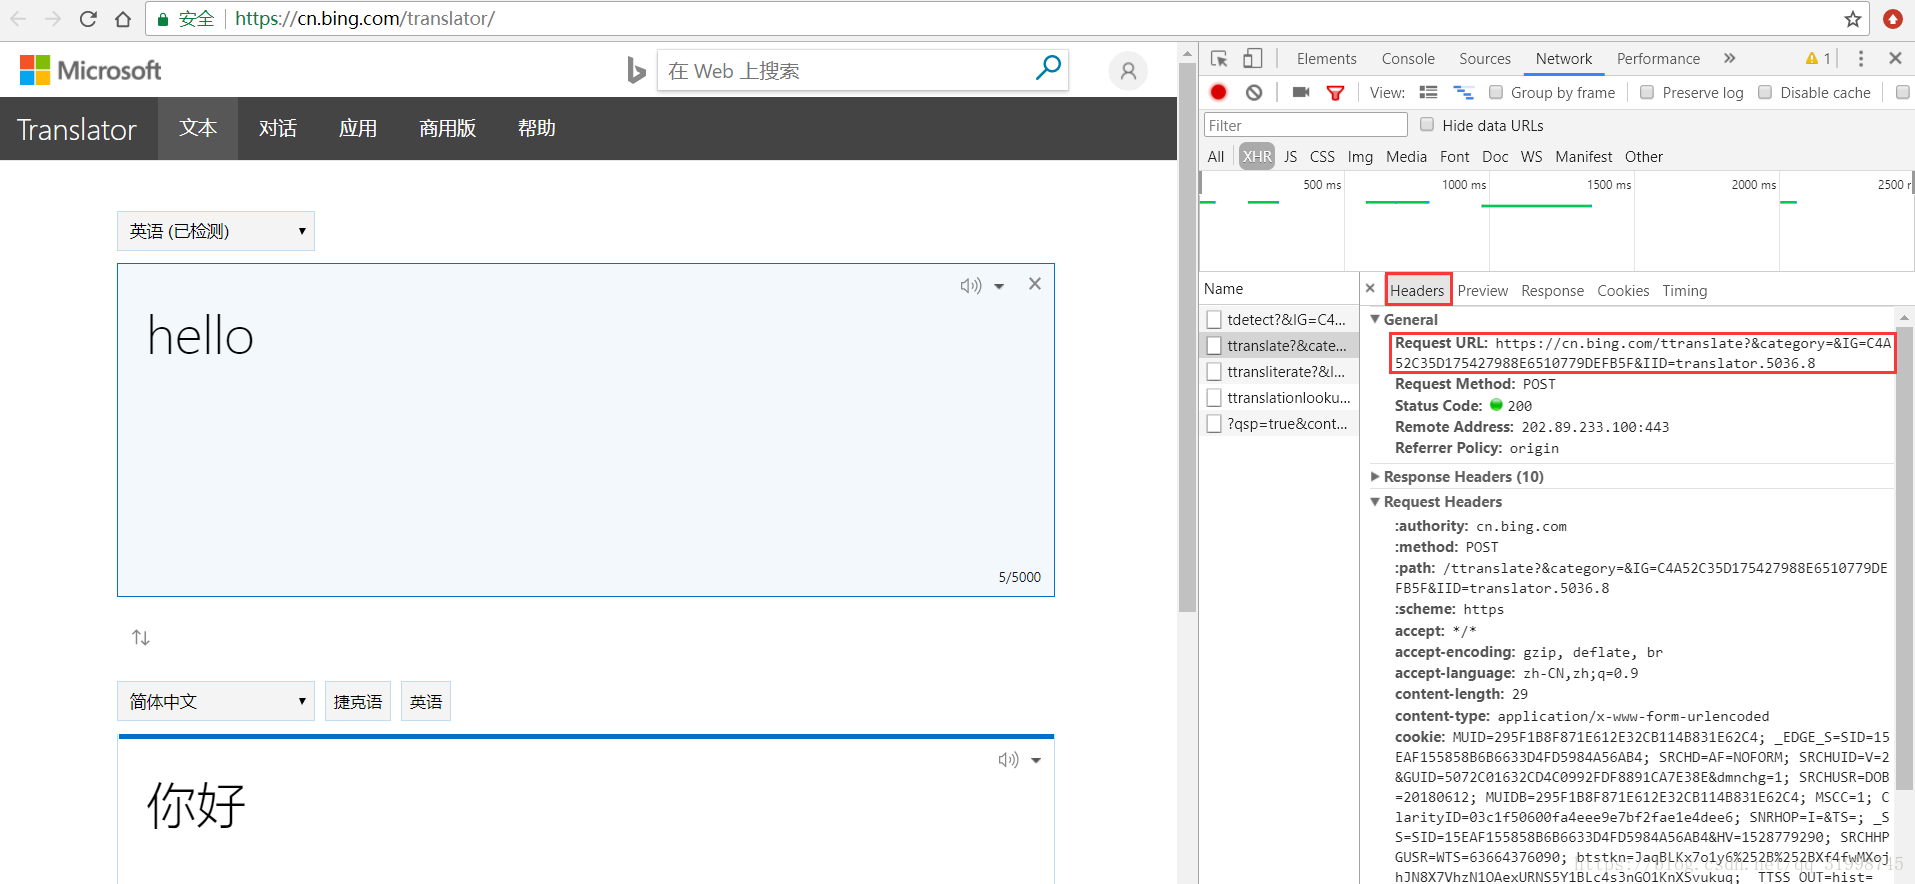
Task: Swap source and target languages
Action: 141,637
